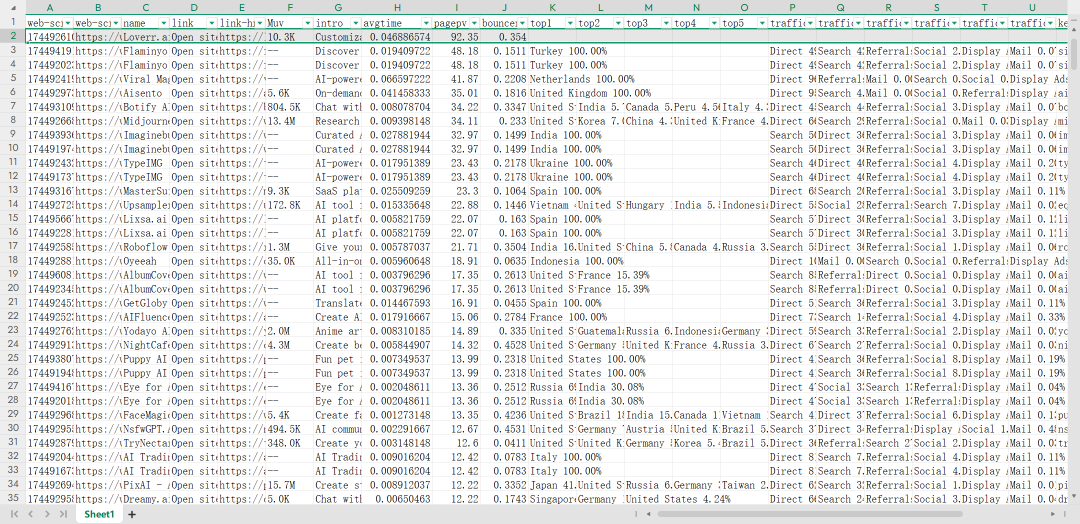Open the top2 column filter dropdown
The height and width of the screenshot is (524, 1080).
(618, 23)
